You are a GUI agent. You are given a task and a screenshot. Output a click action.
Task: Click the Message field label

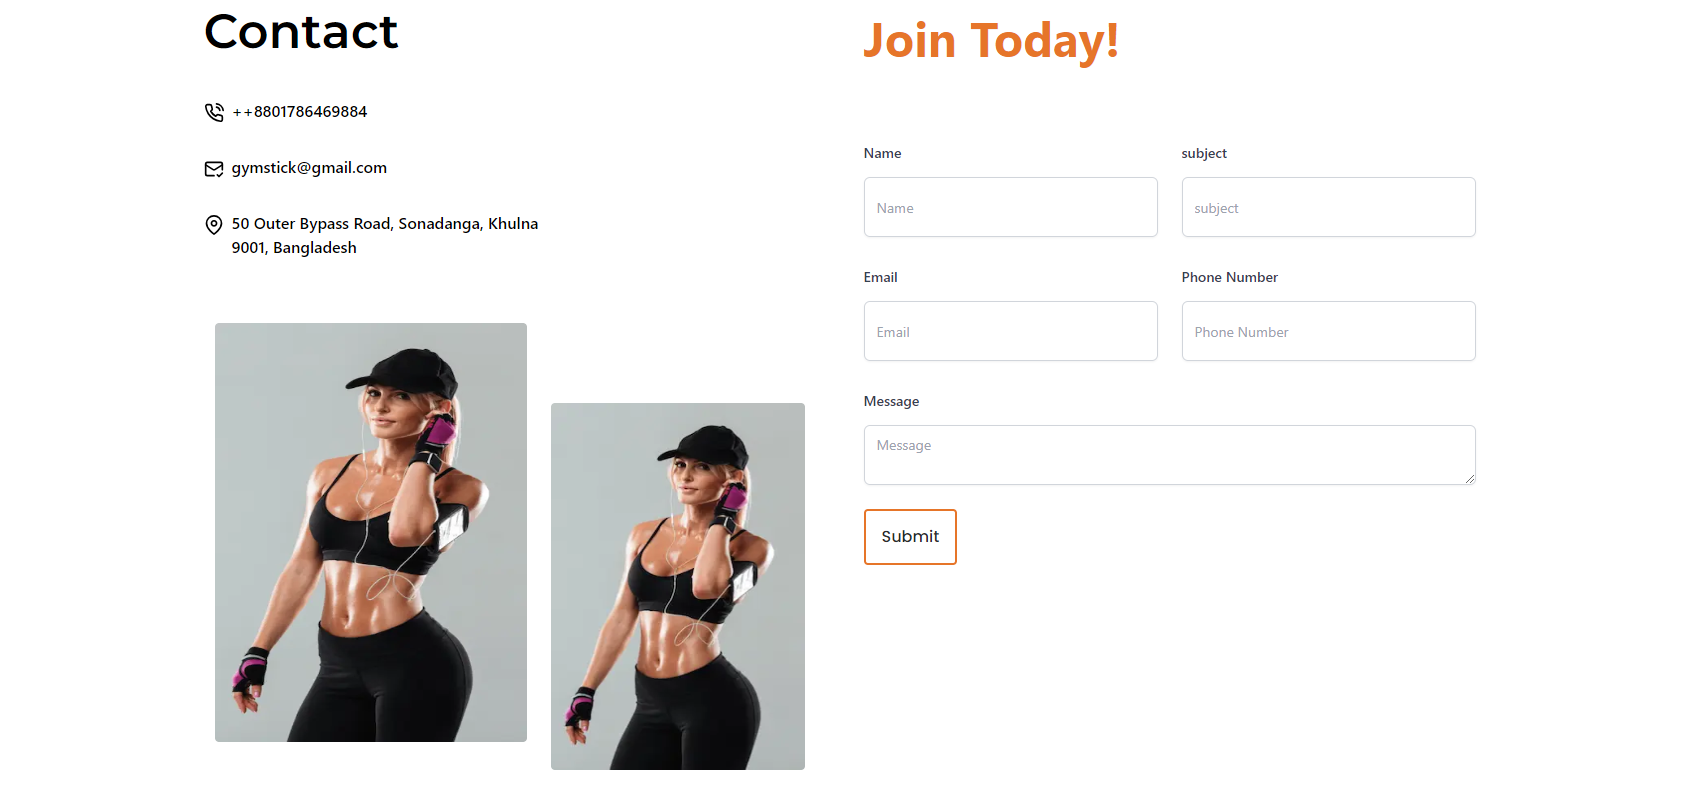(891, 401)
